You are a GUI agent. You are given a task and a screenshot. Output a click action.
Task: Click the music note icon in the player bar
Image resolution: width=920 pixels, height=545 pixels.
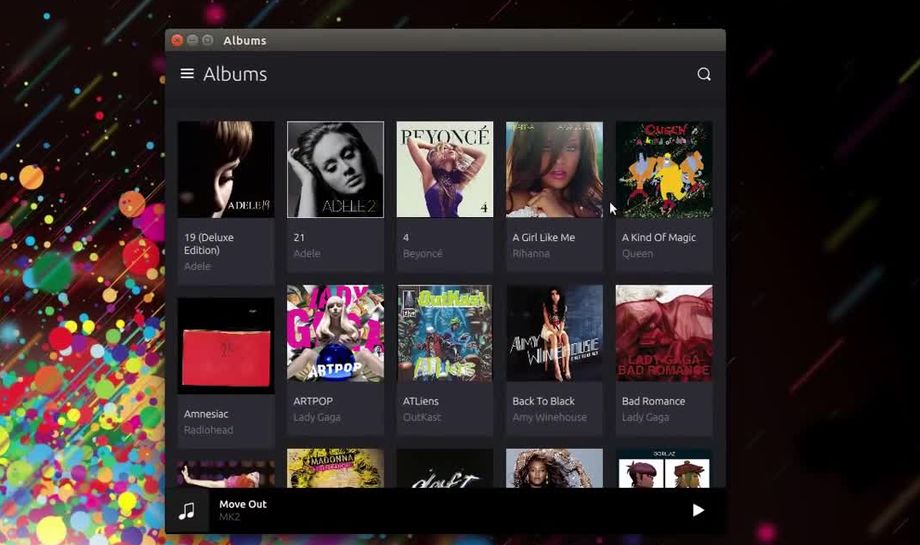tap(187, 510)
